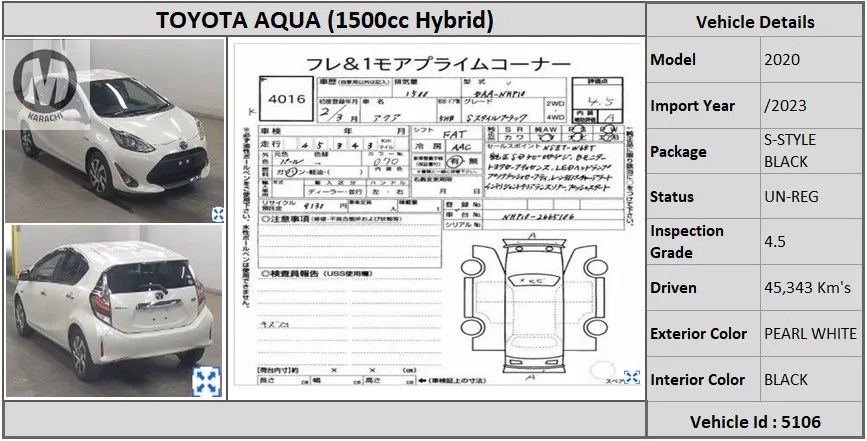Click the Import Year label

click(692, 106)
